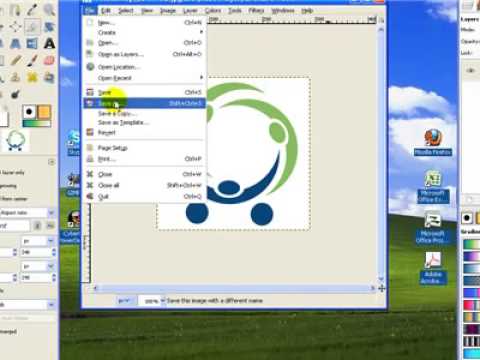Screen dimensions: 480x360
Task: Click the landscape orientation button in crop options
Action: pyautogui.click(x=50, y=226)
